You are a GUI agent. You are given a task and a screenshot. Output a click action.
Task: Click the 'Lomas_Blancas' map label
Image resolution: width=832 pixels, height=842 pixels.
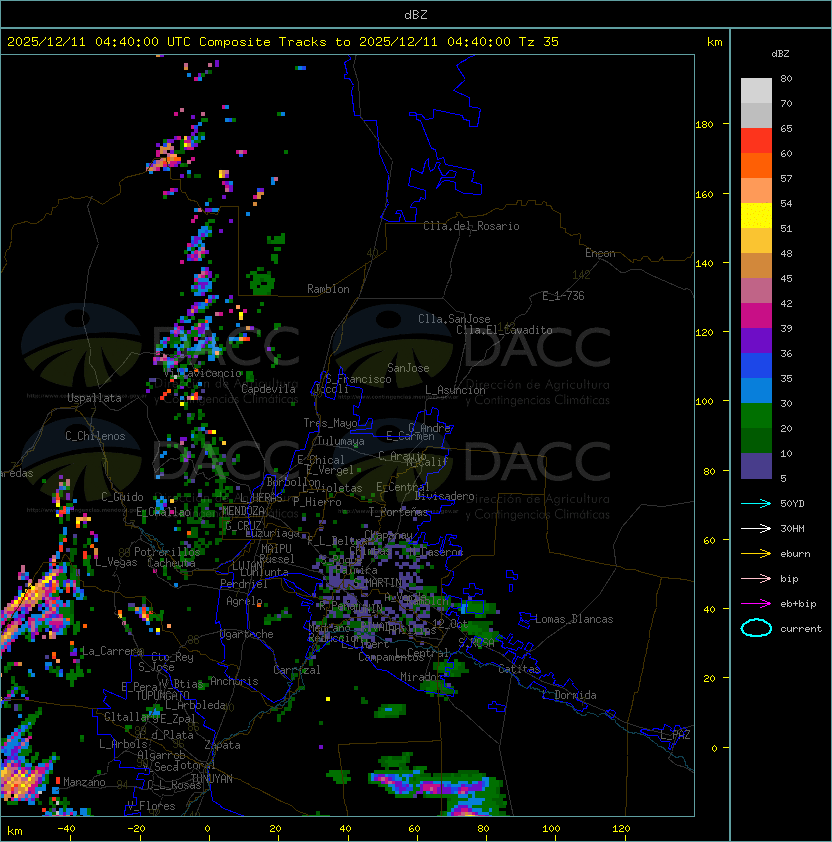[574, 619]
